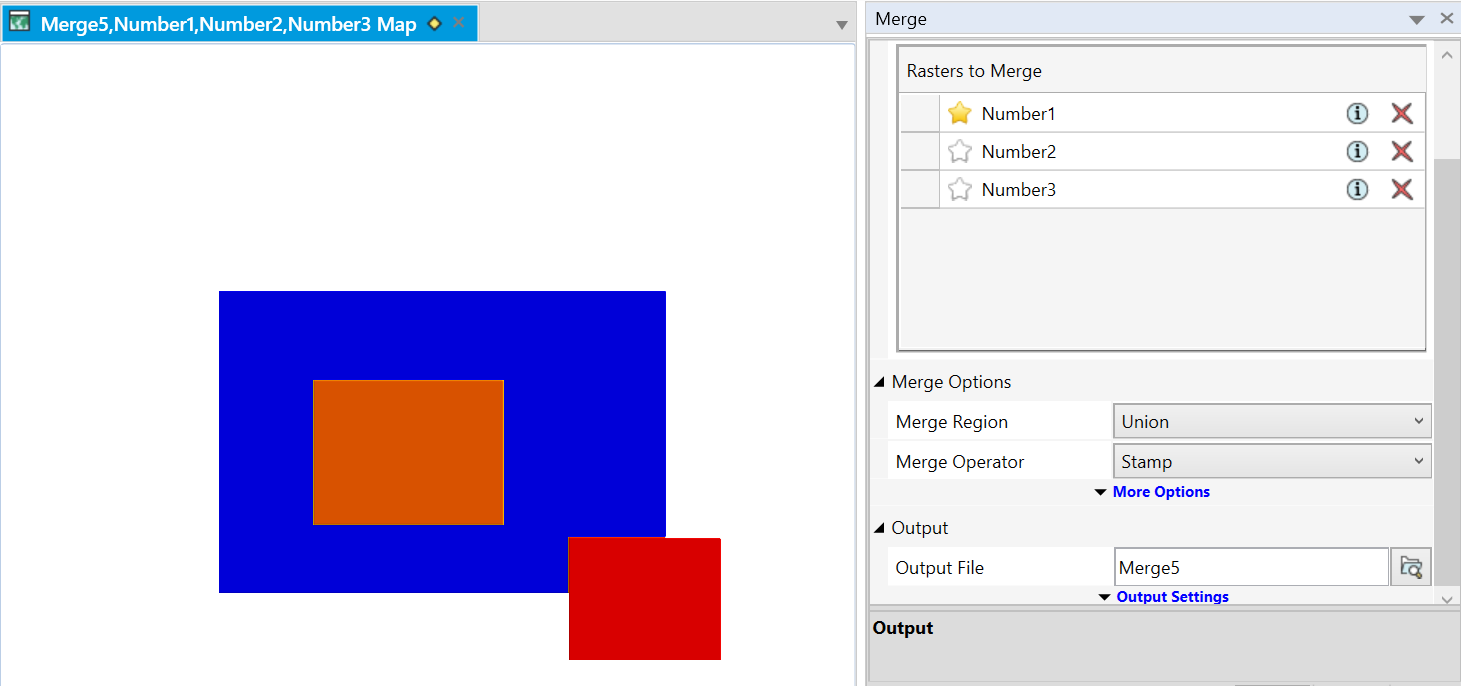Viewport: 1461px width, 686px height.
Task: Collapse the Output section
Action: click(880, 528)
